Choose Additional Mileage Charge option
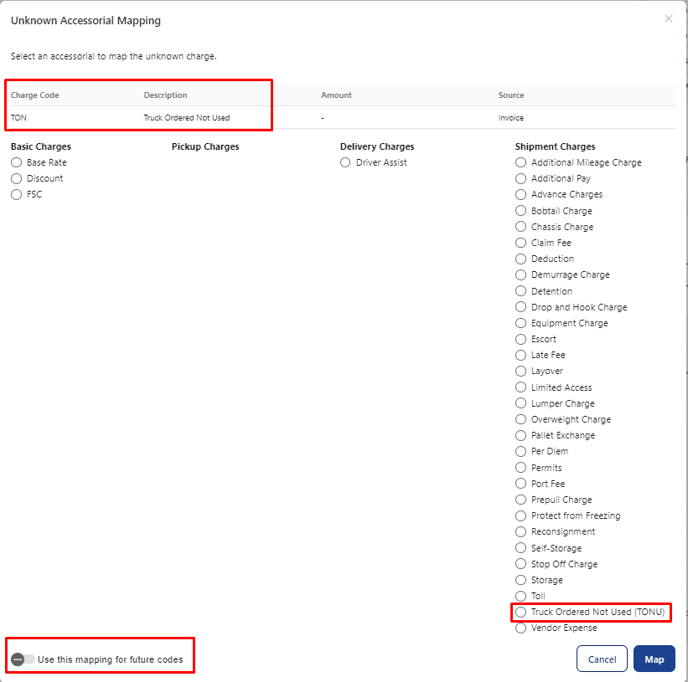 click(x=520, y=162)
